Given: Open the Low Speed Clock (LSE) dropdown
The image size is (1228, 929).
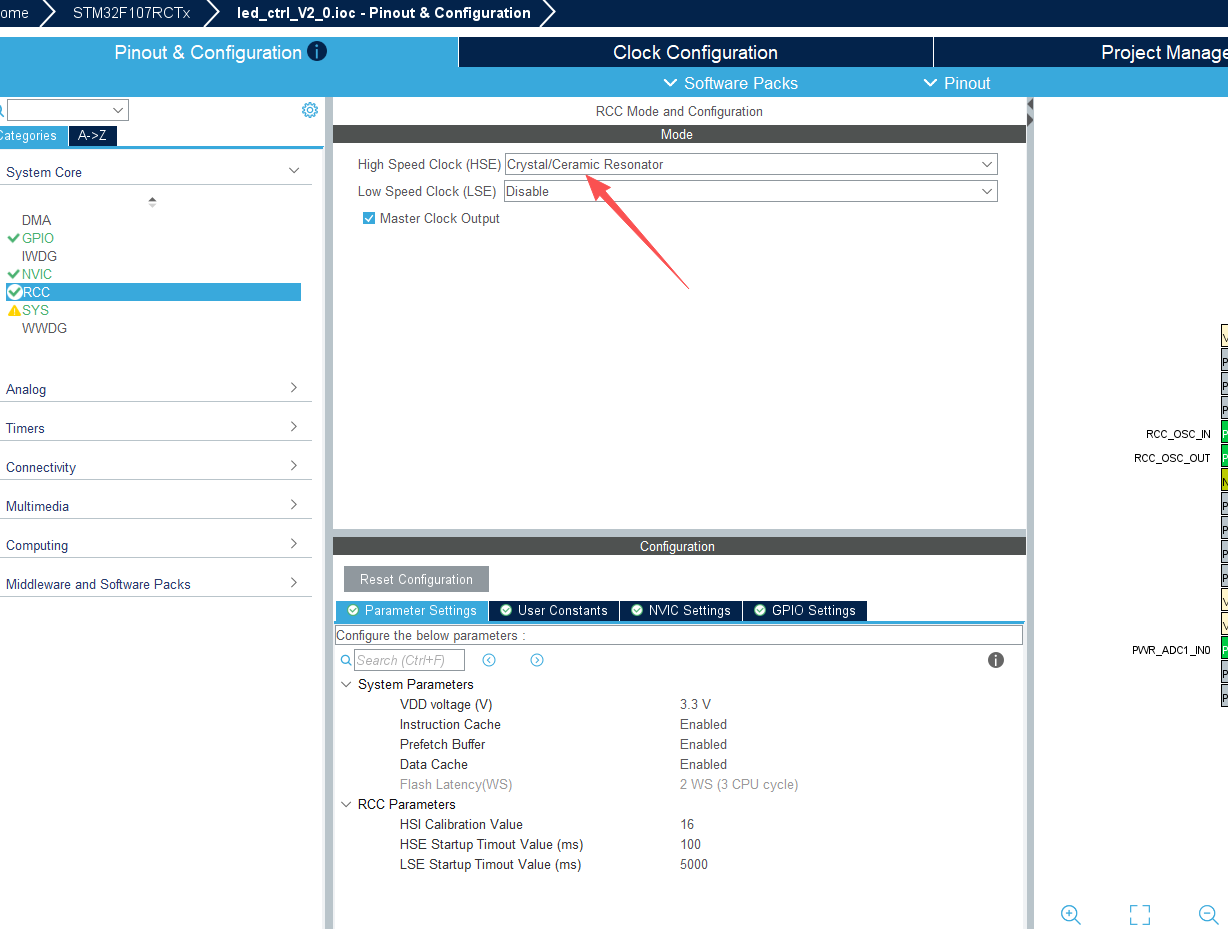Looking at the screenshot, I should point(751,191).
